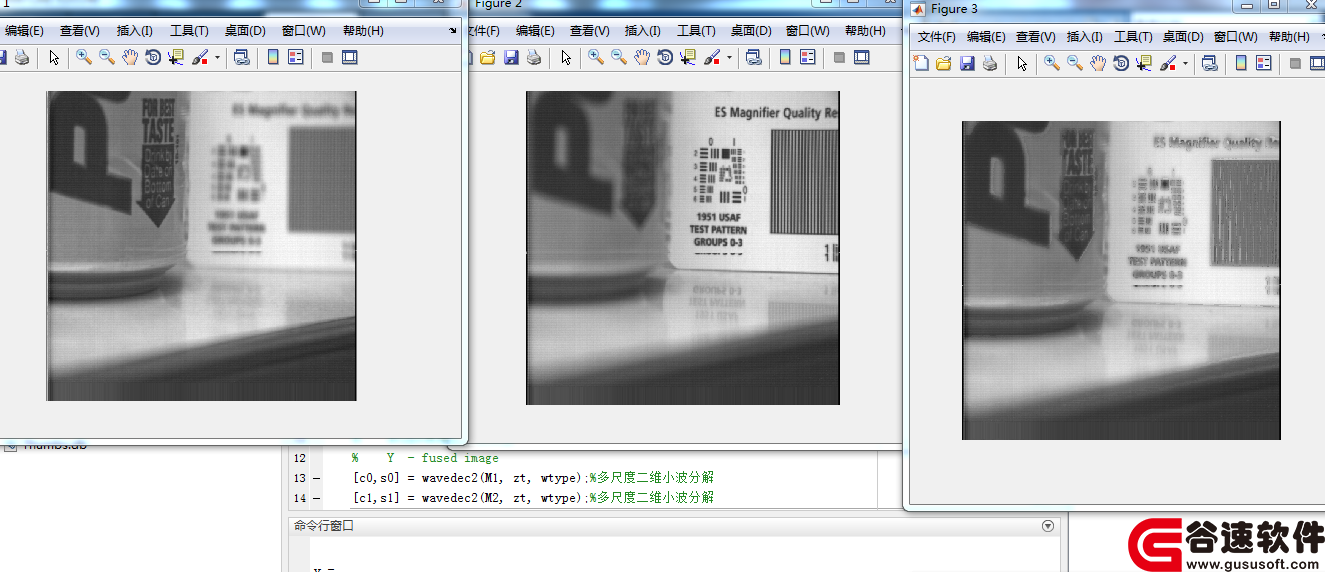Expand brush color dropdown arrow in Figure 3
Viewport: 1325px width, 572px height.
coord(1185,63)
